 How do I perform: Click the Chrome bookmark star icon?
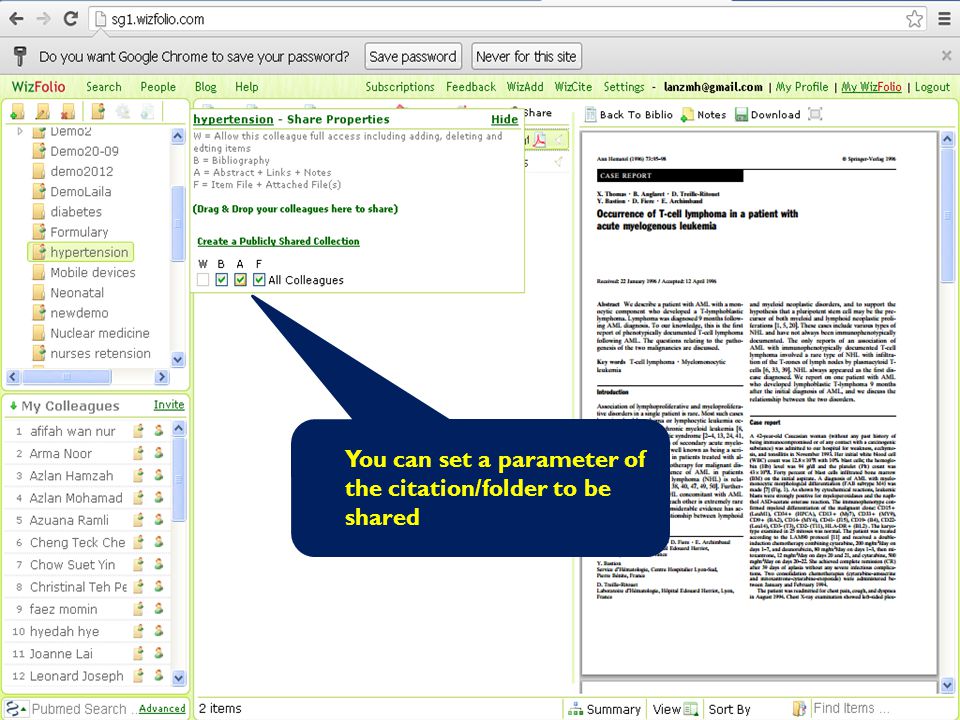[914, 19]
